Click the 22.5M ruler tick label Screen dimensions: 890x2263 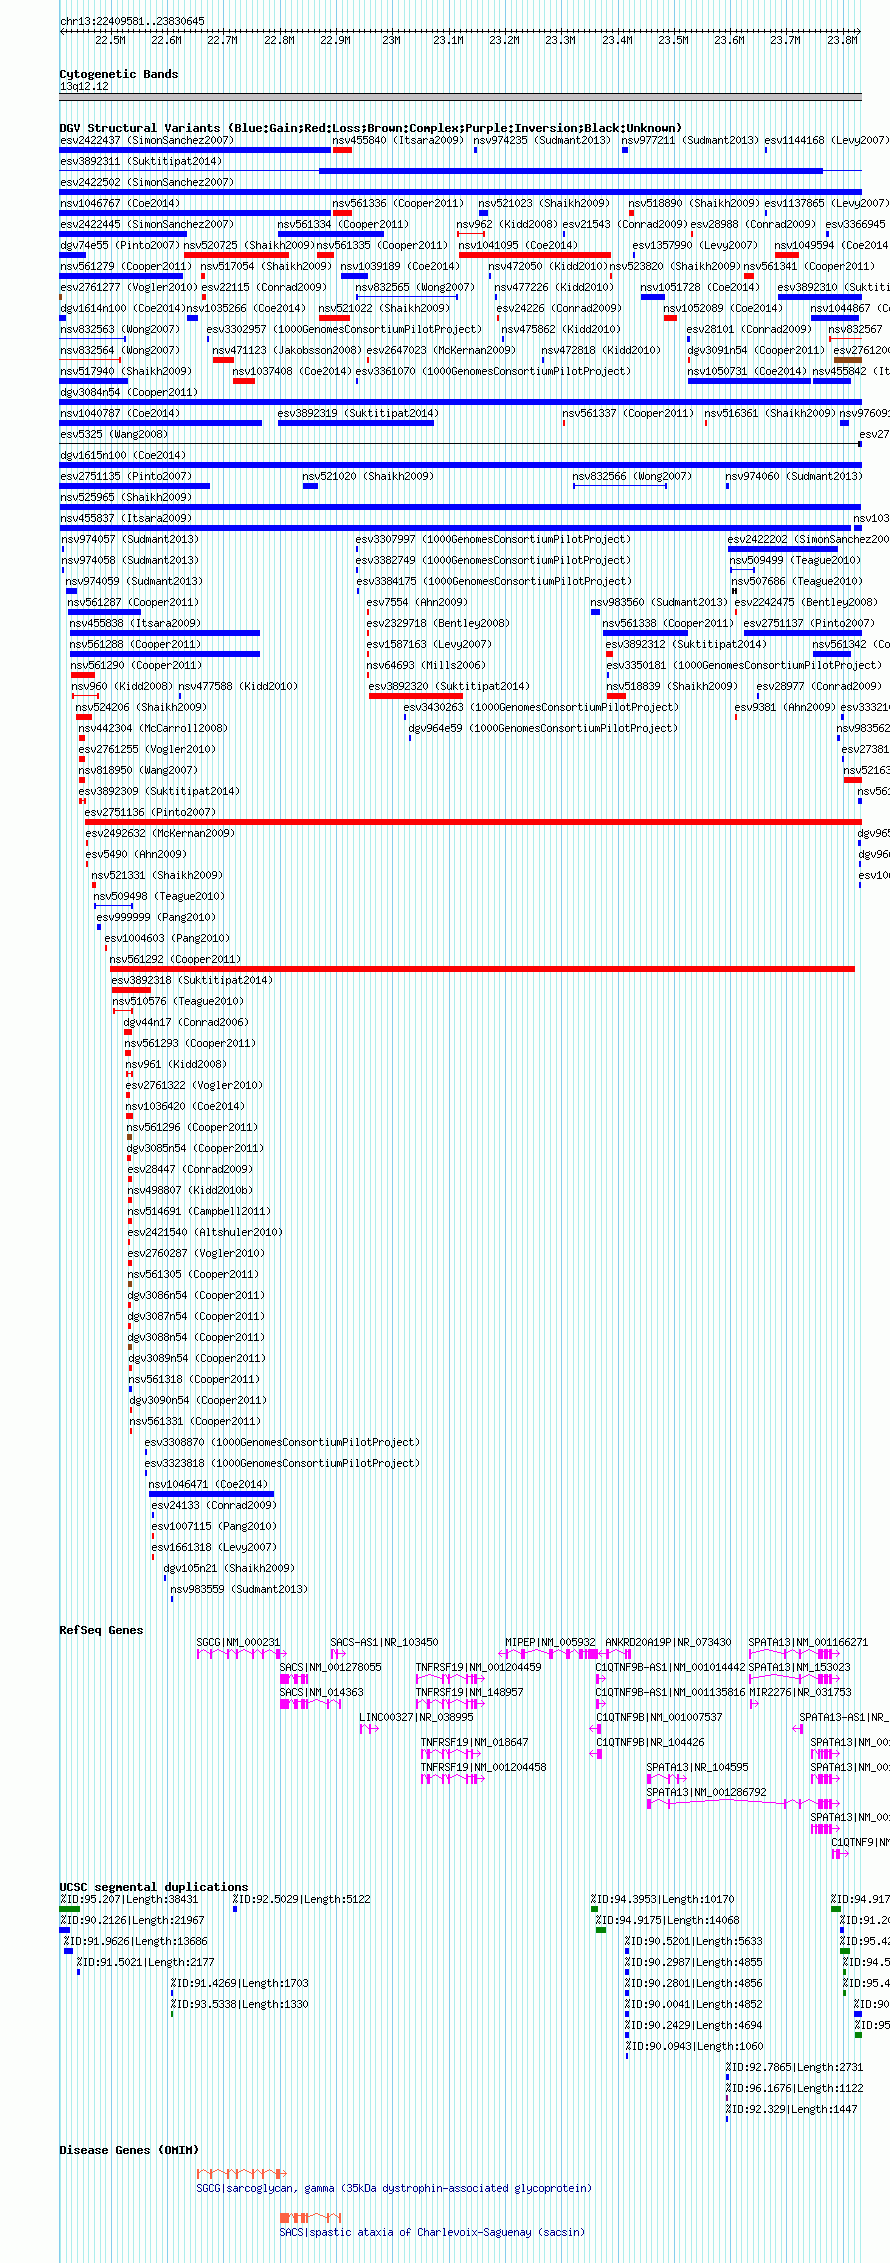point(110,40)
